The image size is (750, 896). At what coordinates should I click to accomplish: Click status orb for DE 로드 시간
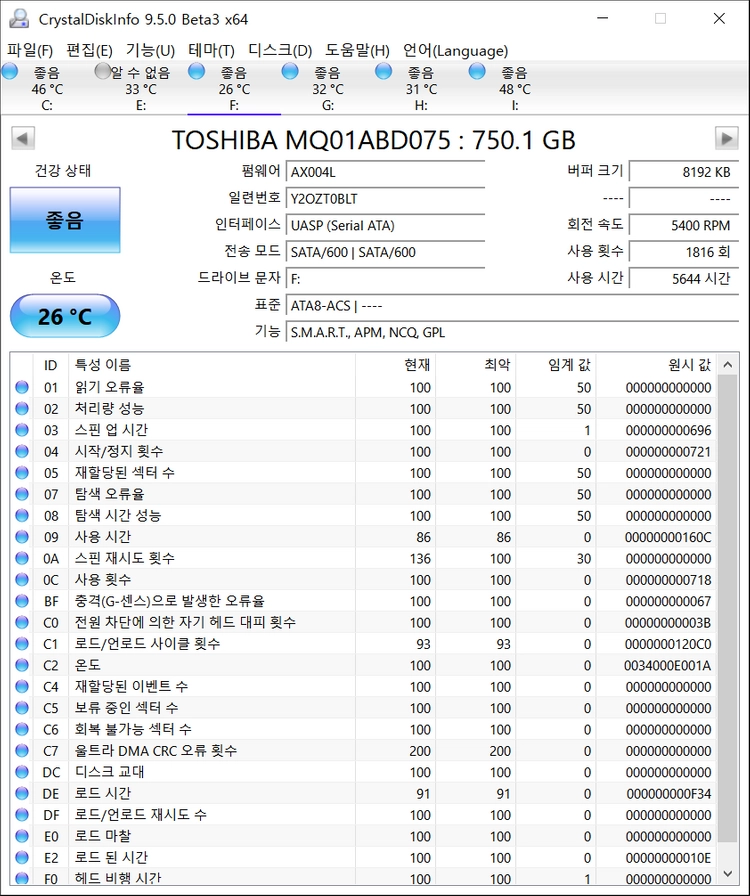[x=22, y=793]
